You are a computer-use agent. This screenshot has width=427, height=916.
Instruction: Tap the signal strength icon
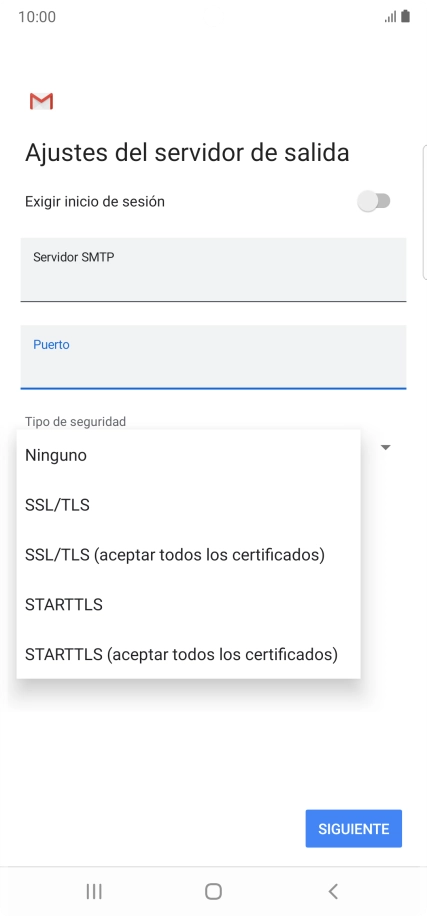tap(390, 17)
